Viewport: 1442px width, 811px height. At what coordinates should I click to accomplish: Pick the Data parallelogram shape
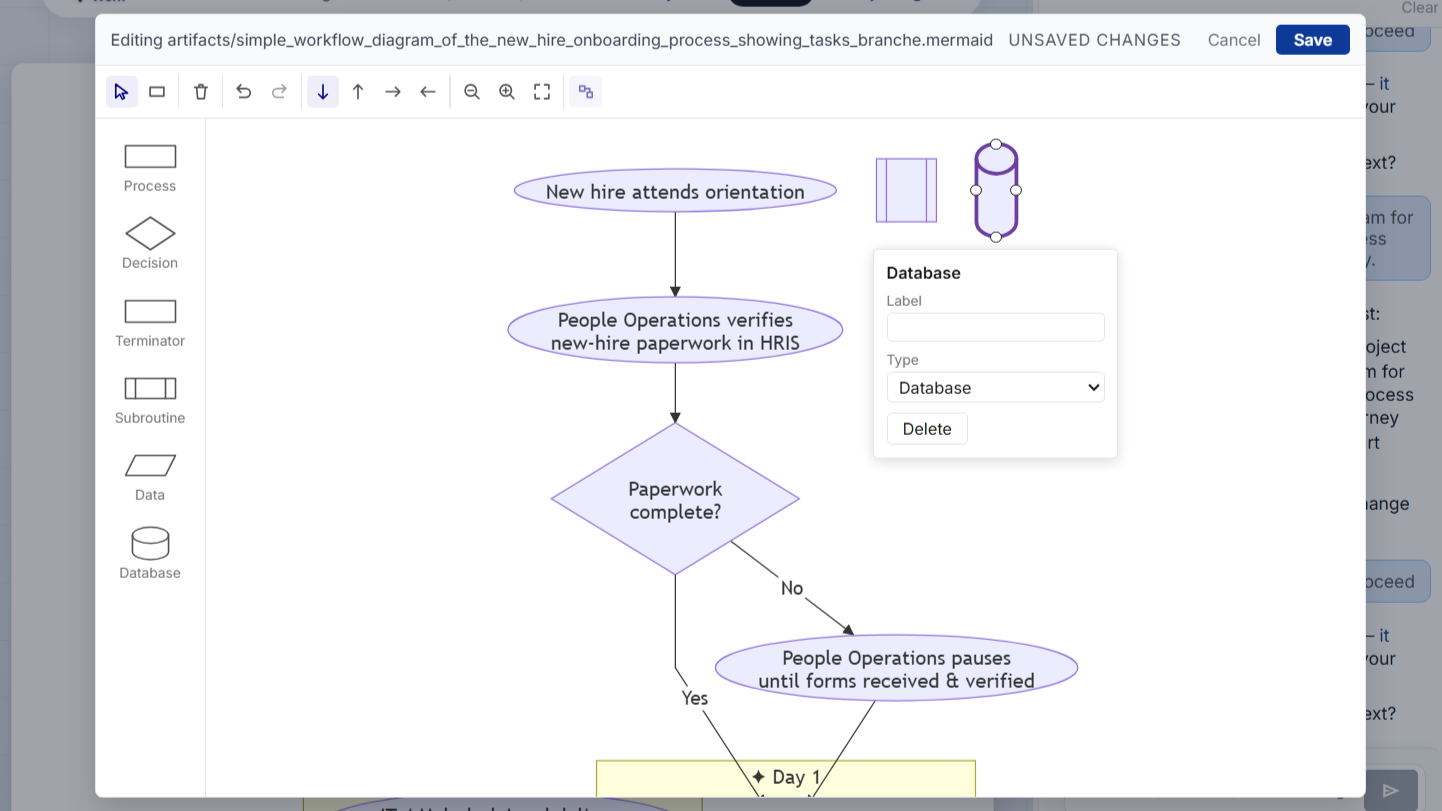[x=150, y=476]
